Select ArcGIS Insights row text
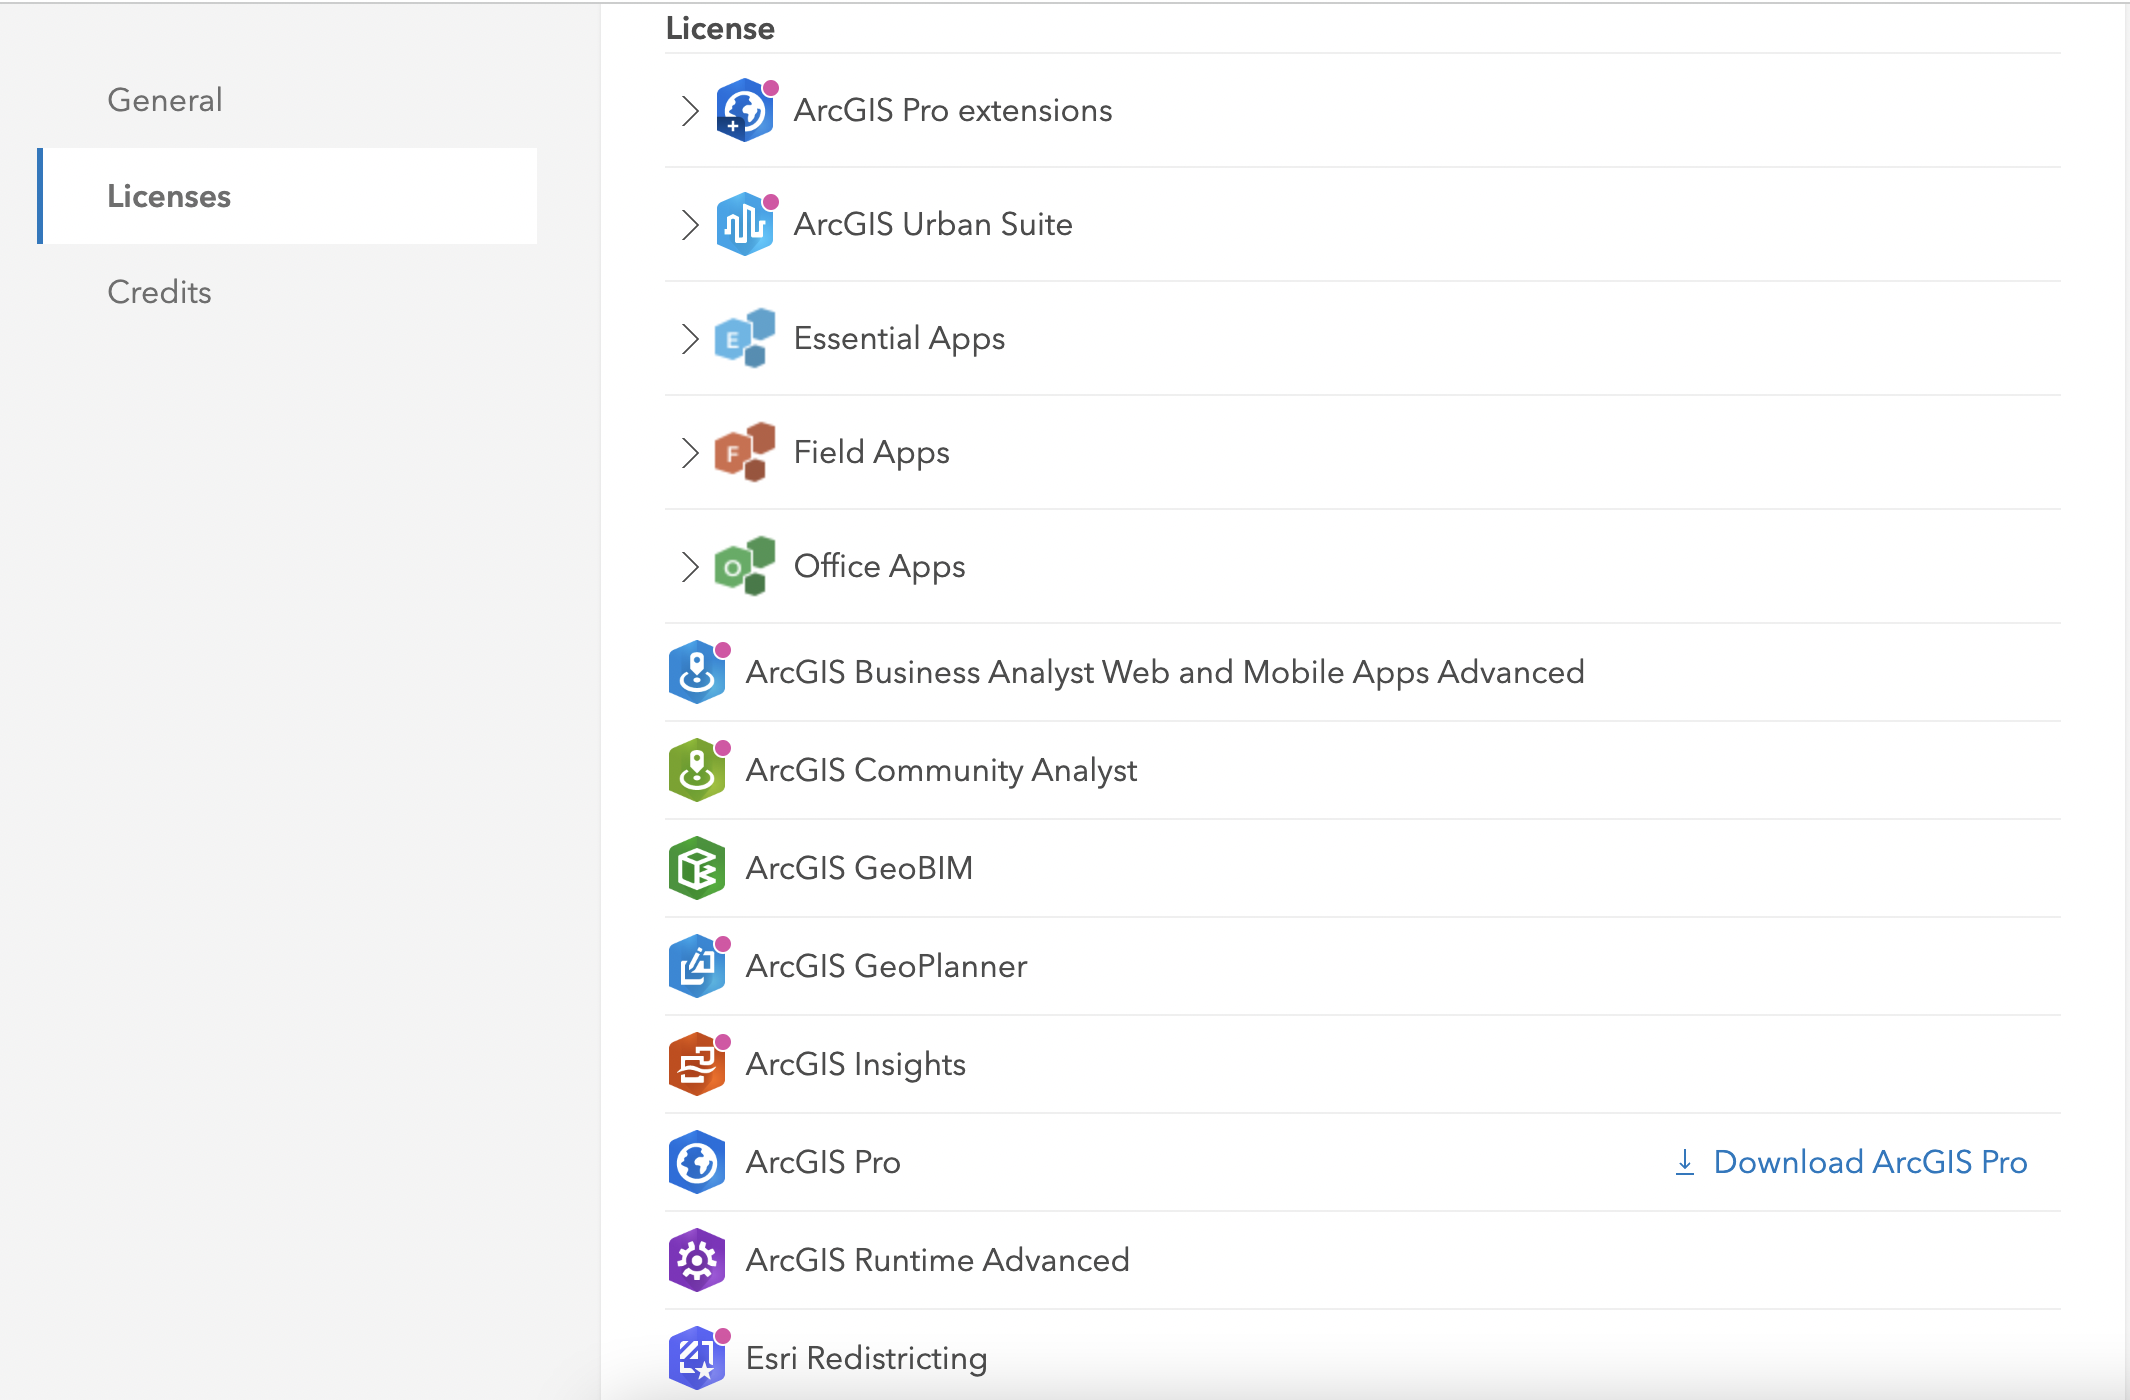The height and width of the screenshot is (1400, 2130). point(855,1064)
